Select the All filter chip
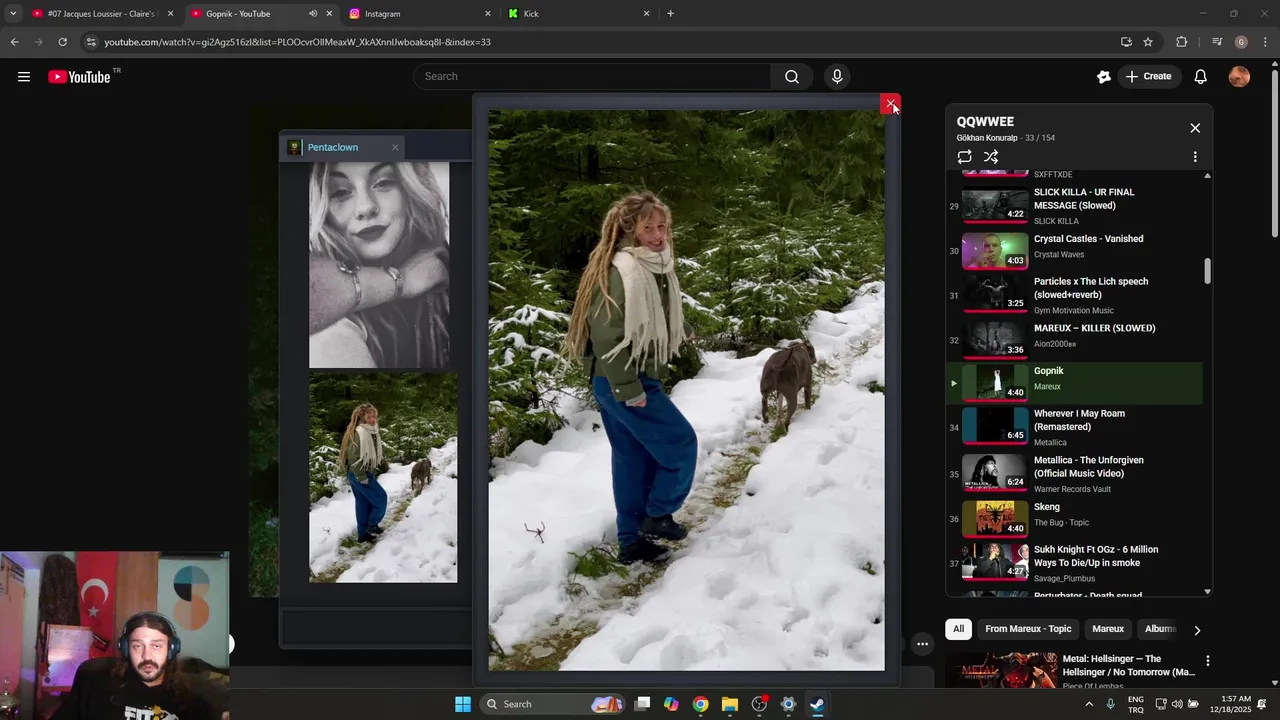The width and height of the screenshot is (1280, 720). 958,629
